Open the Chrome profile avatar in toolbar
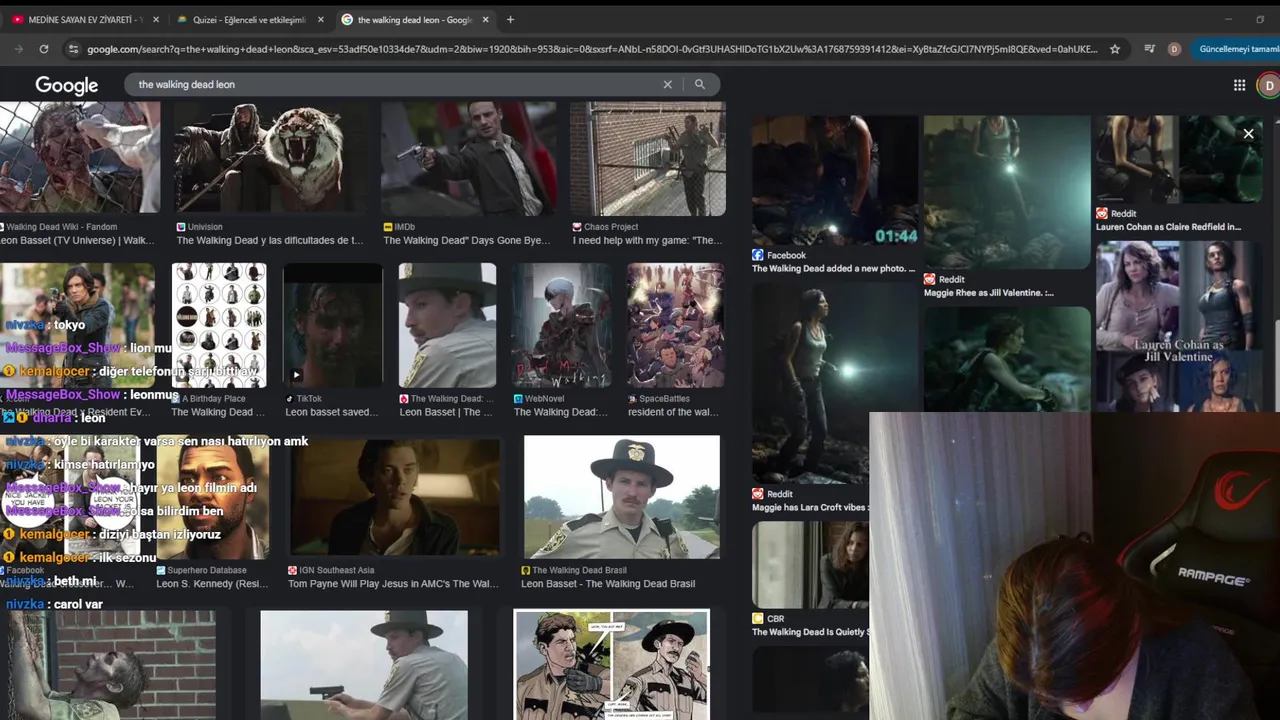 coord(1174,49)
